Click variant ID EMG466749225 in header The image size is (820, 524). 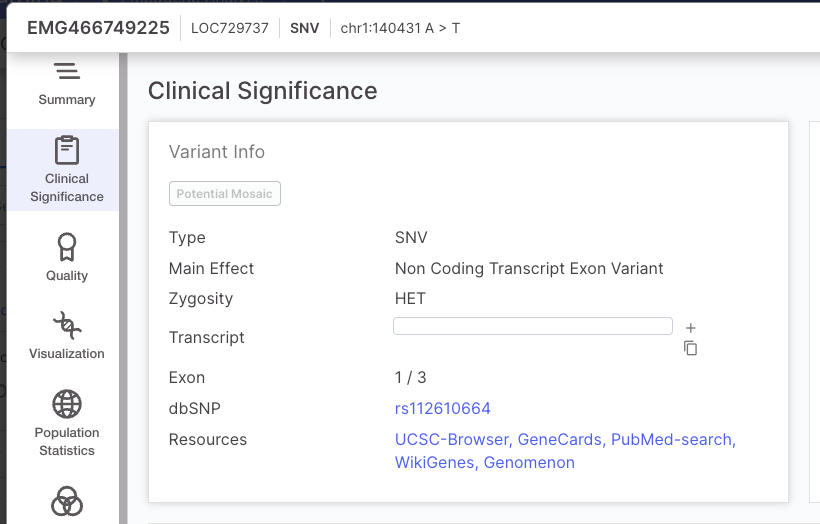coord(98,28)
